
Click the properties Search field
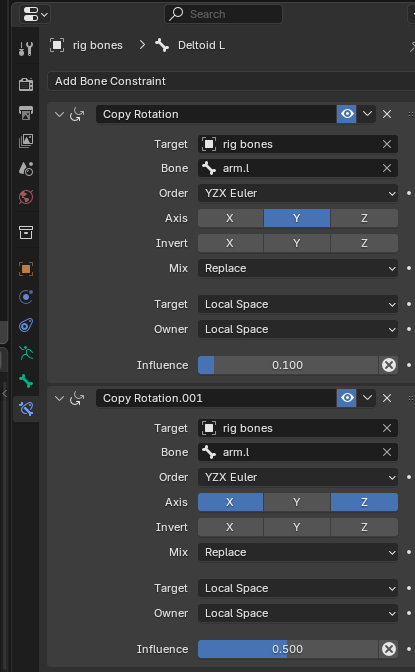click(223, 14)
